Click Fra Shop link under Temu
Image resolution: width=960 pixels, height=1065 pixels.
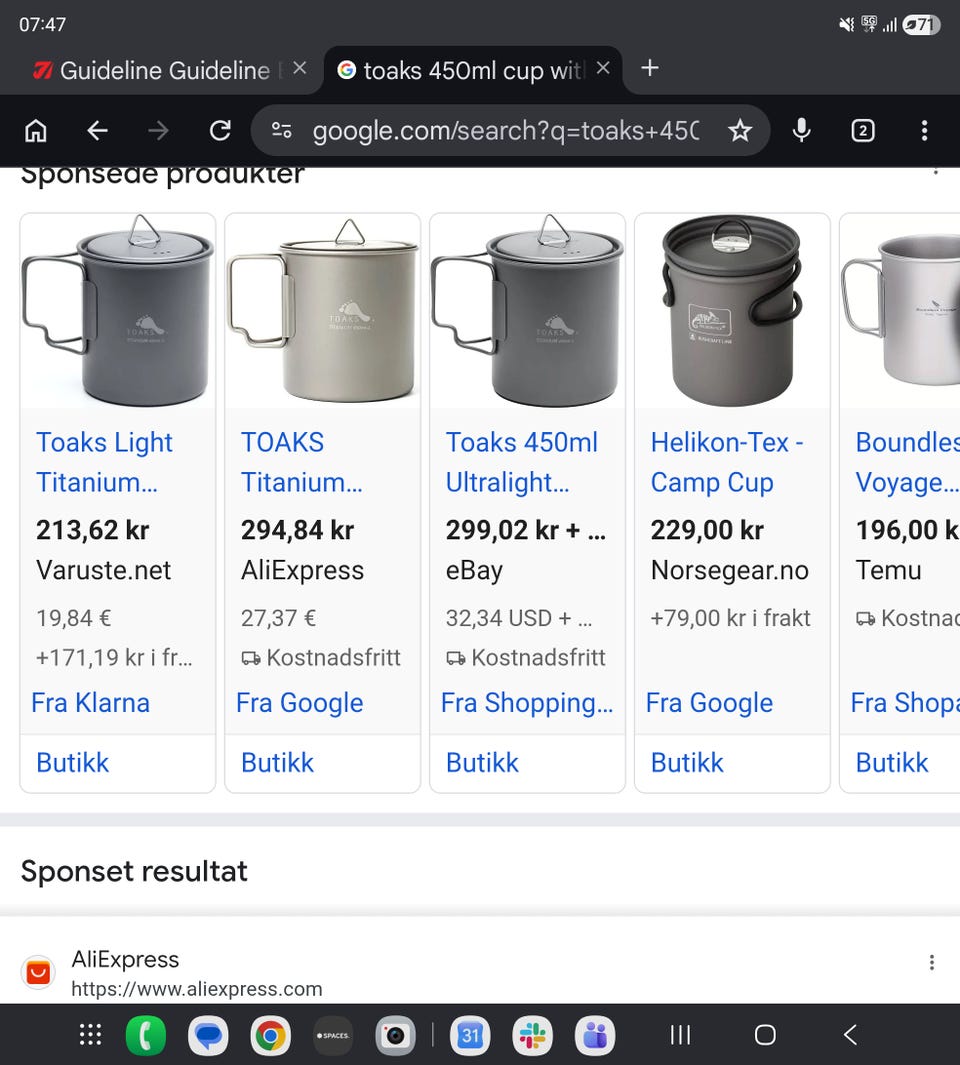(x=905, y=702)
